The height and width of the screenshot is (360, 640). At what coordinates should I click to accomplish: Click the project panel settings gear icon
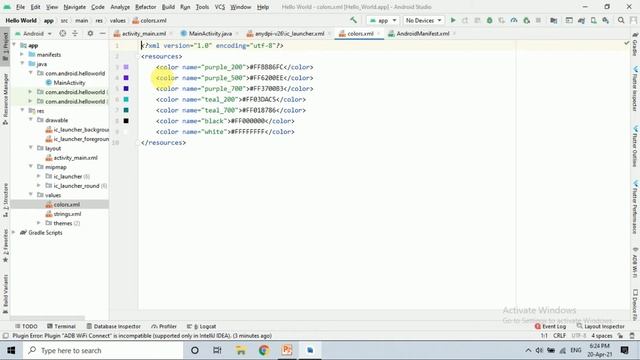90,33
